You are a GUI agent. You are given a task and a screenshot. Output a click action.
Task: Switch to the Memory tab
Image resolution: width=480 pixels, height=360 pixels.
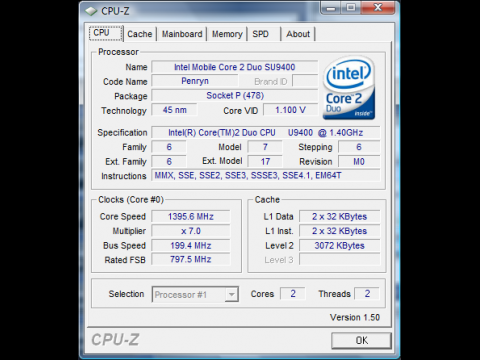(x=227, y=34)
